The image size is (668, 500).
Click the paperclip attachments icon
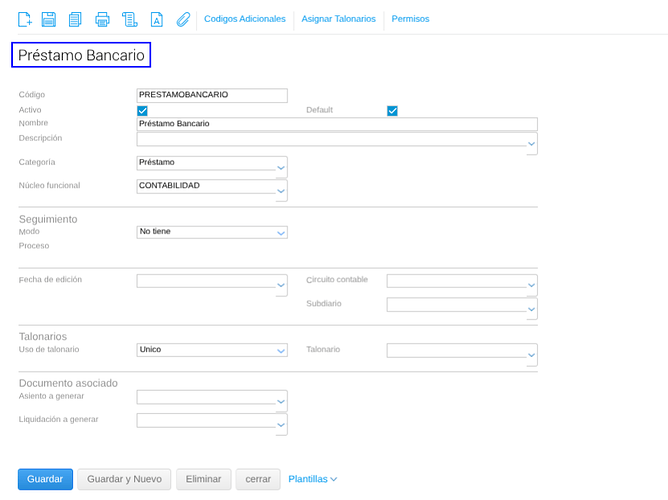point(182,19)
